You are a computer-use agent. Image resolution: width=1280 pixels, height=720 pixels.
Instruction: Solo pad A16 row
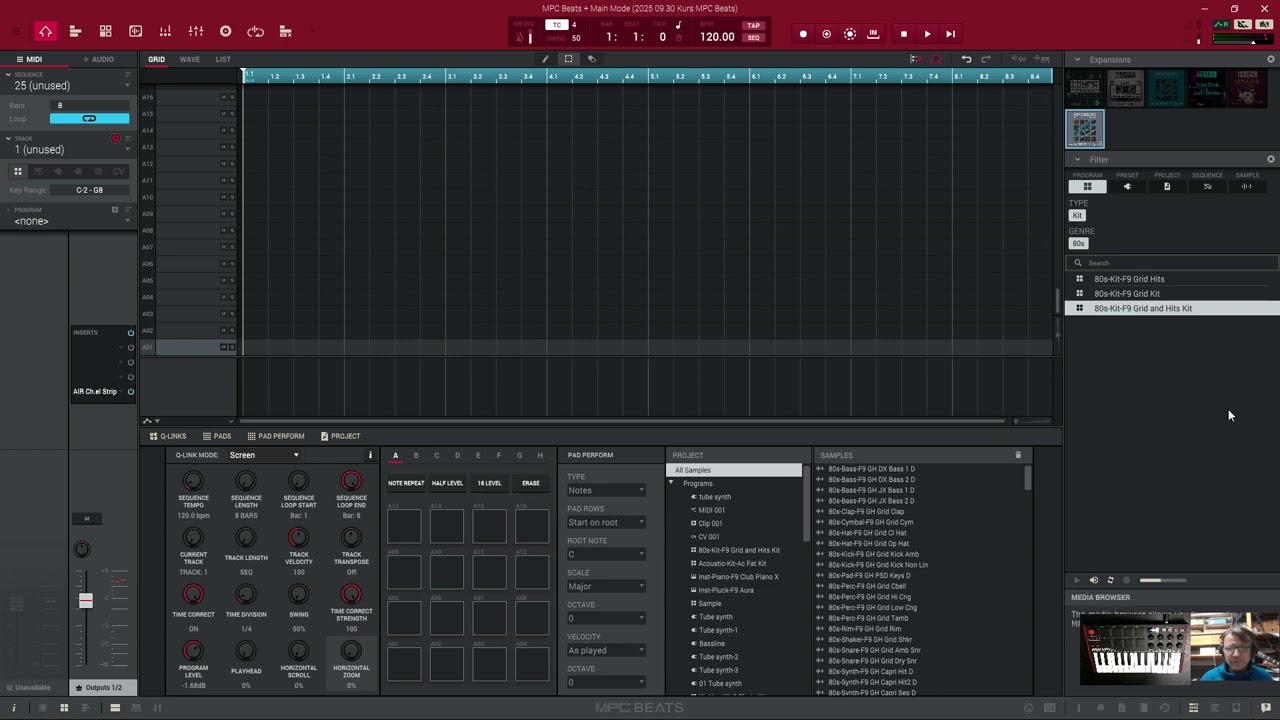point(232,97)
